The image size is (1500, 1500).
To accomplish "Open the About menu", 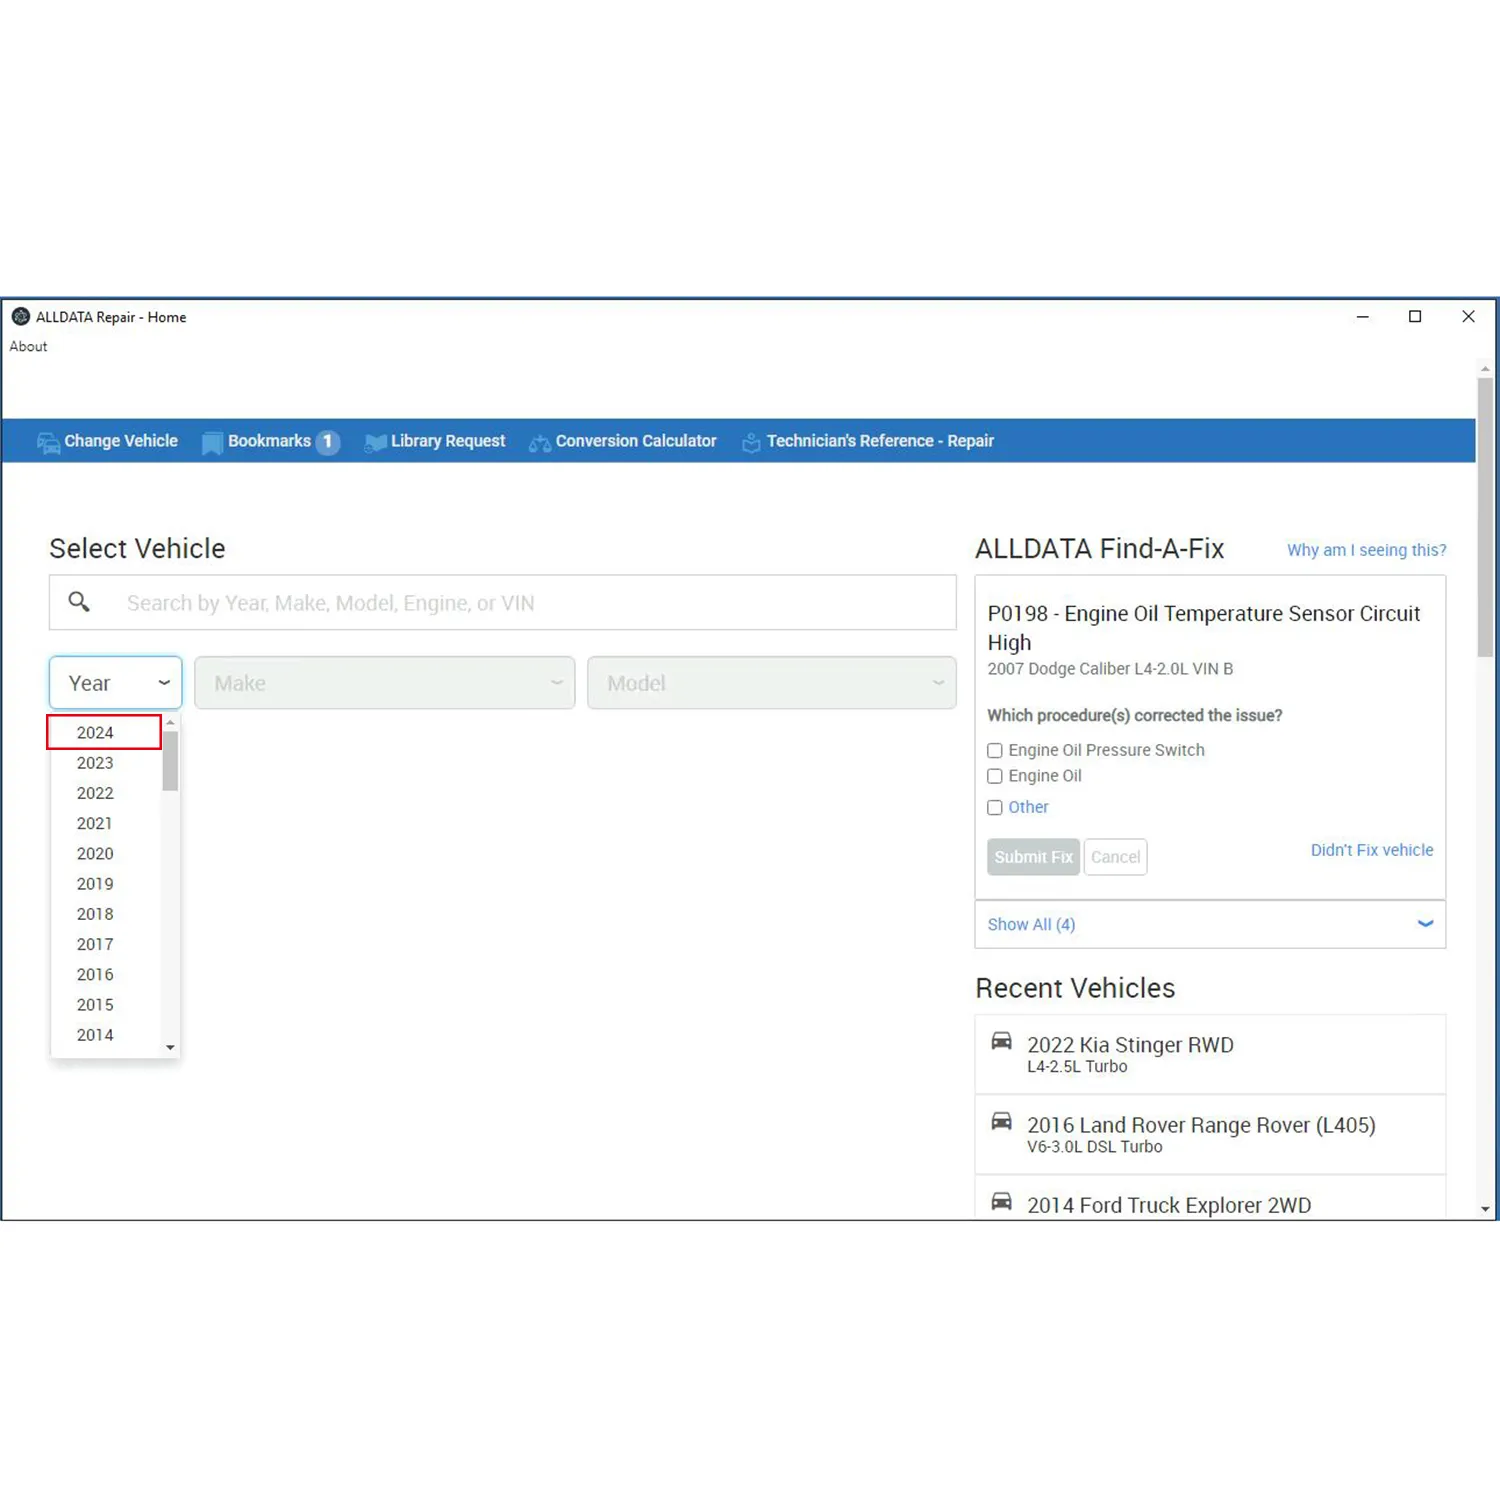I will pyautogui.click(x=28, y=347).
